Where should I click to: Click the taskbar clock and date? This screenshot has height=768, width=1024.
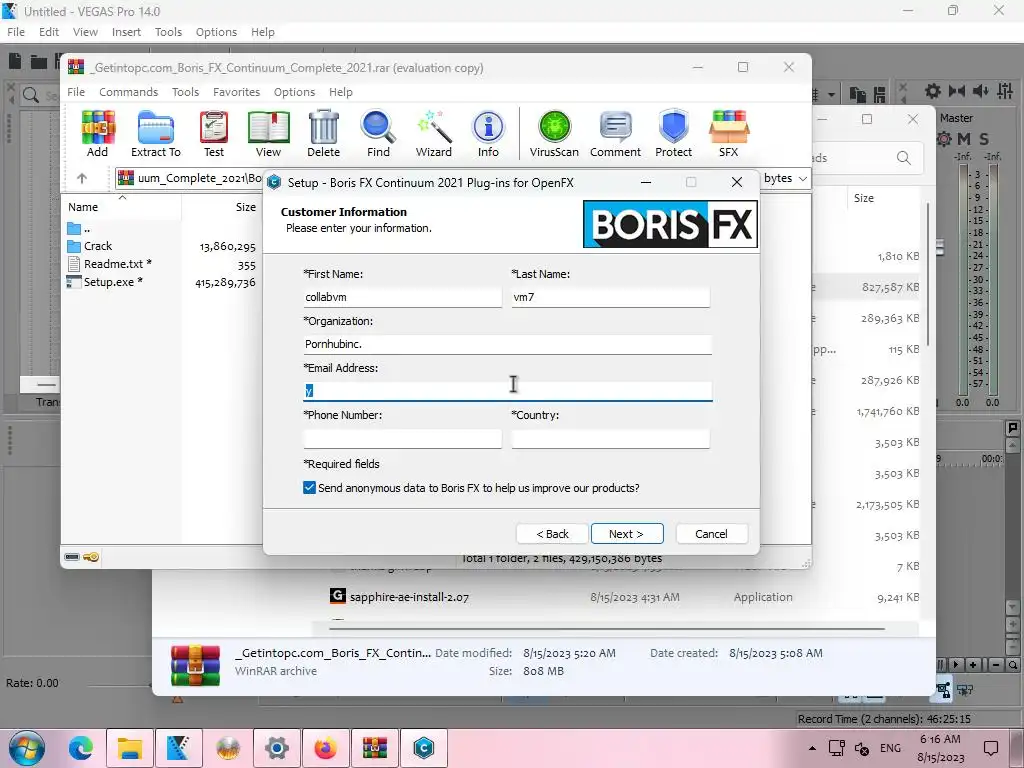pos(940,748)
